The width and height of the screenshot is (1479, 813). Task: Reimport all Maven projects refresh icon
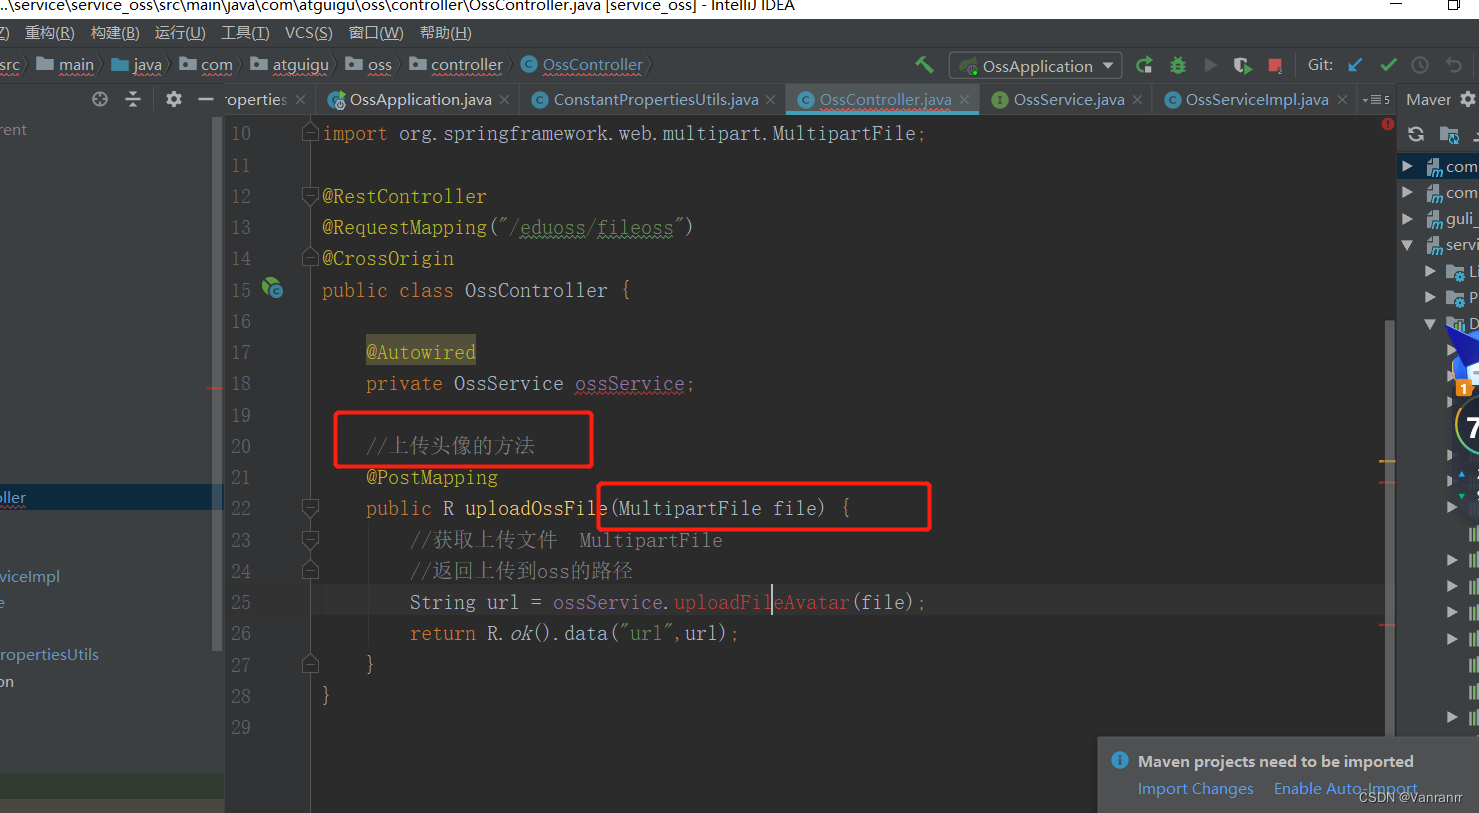point(1416,134)
